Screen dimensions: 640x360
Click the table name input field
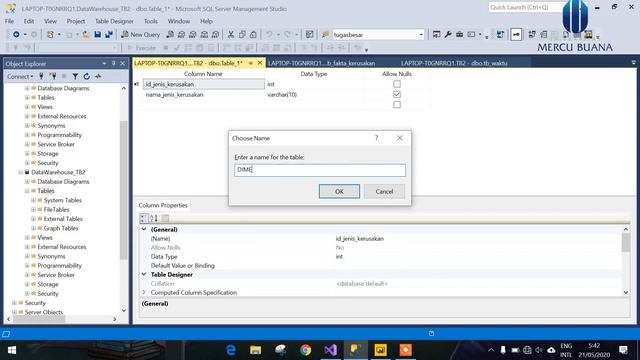point(320,170)
